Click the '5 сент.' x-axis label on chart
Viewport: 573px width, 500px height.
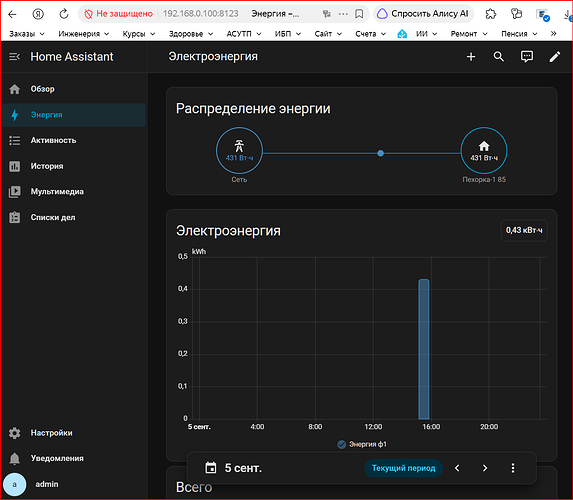(x=199, y=427)
